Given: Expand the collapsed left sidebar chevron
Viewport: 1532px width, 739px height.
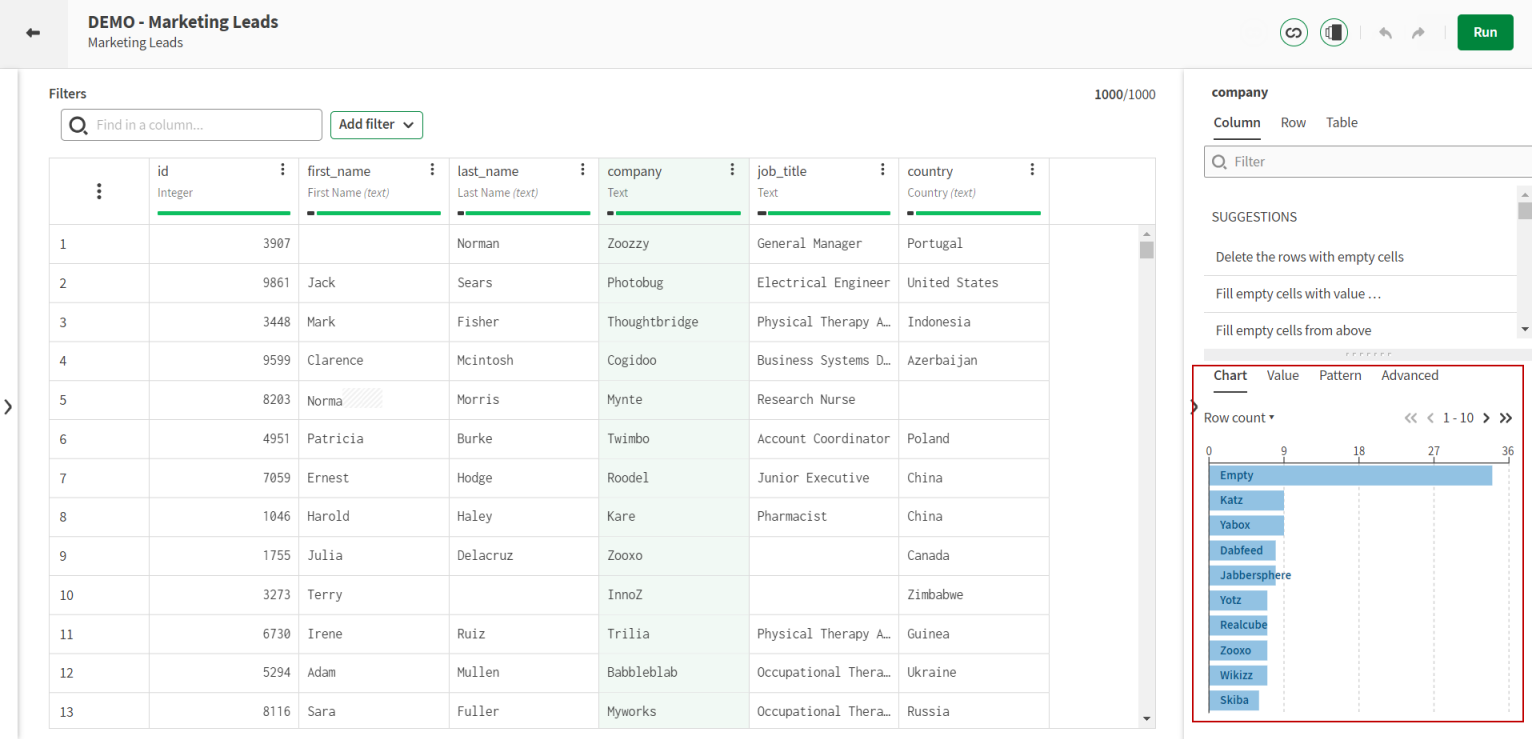Looking at the screenshot, I should (x=8, y=407).
